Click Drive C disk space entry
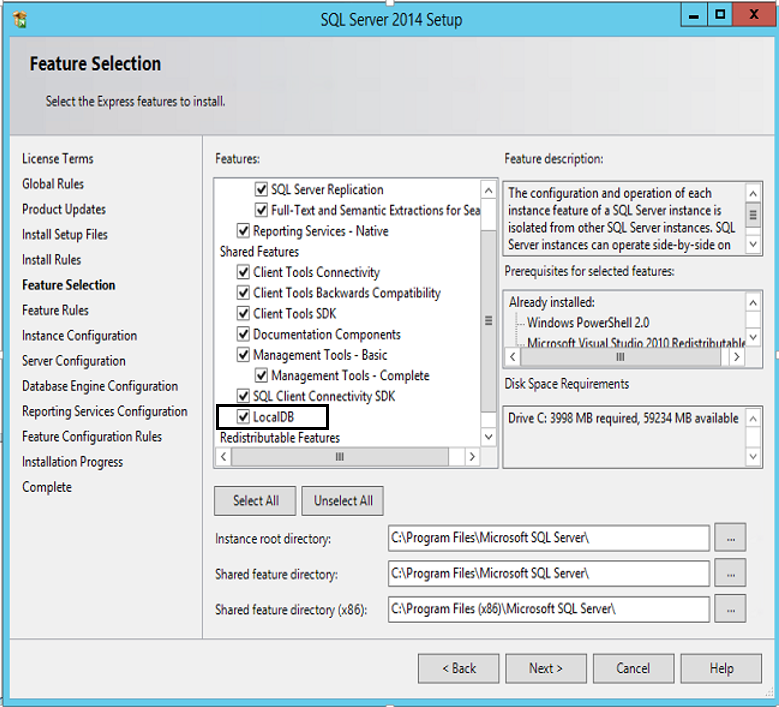 (623, 418)
